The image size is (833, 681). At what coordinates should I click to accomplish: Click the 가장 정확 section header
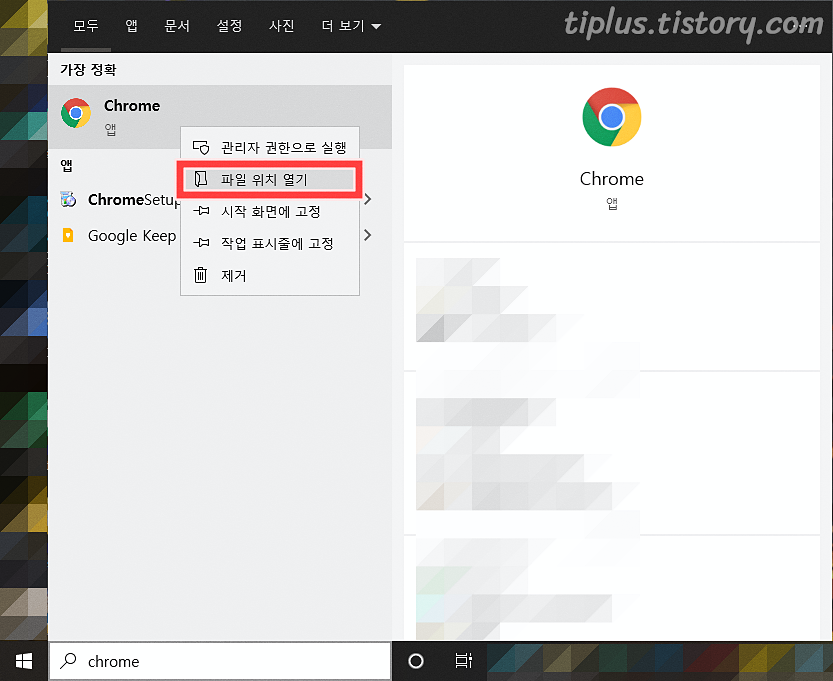[88, 70]
